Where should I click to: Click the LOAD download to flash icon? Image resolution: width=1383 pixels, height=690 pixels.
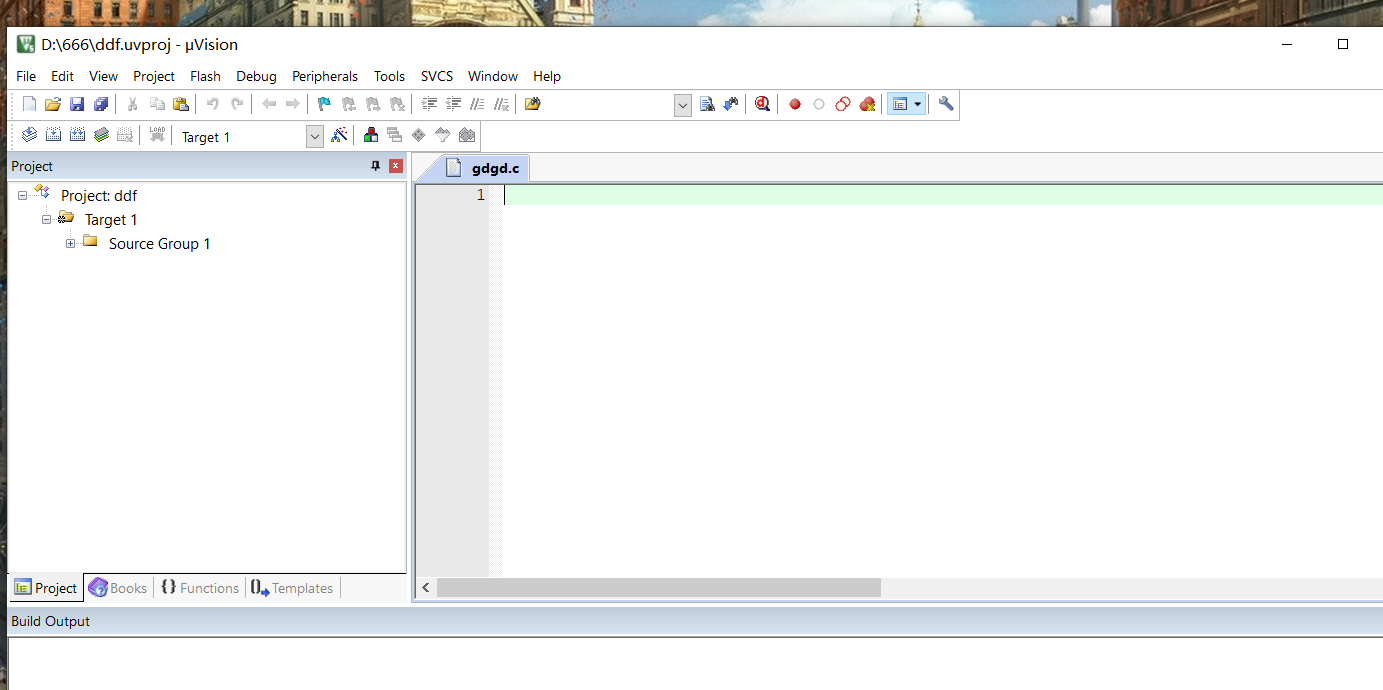coord(157,136)
